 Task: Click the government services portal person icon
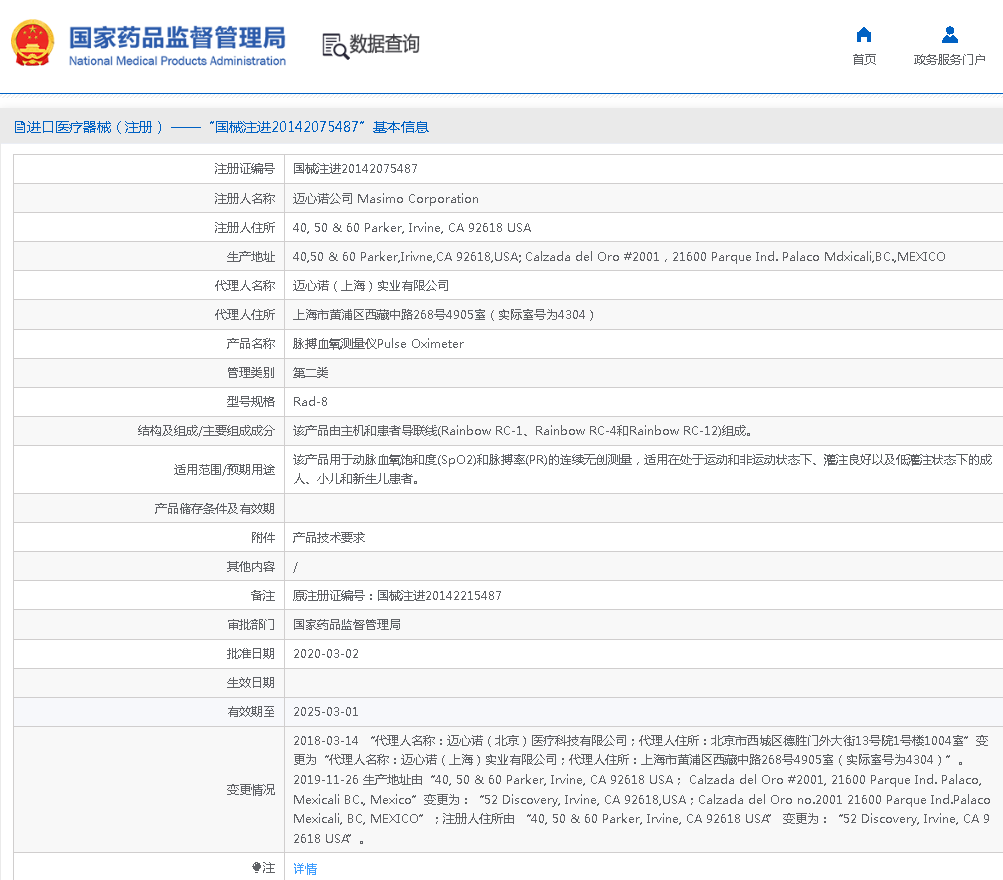point(949,35)
